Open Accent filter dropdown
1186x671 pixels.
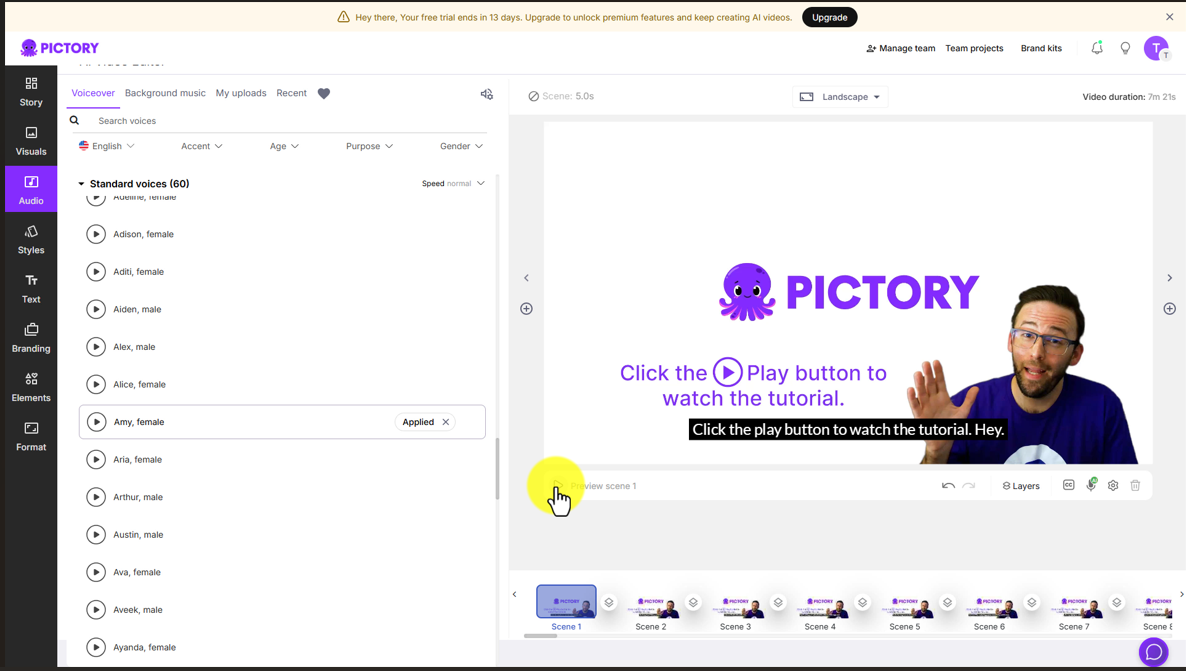click(x=202, y=146)
